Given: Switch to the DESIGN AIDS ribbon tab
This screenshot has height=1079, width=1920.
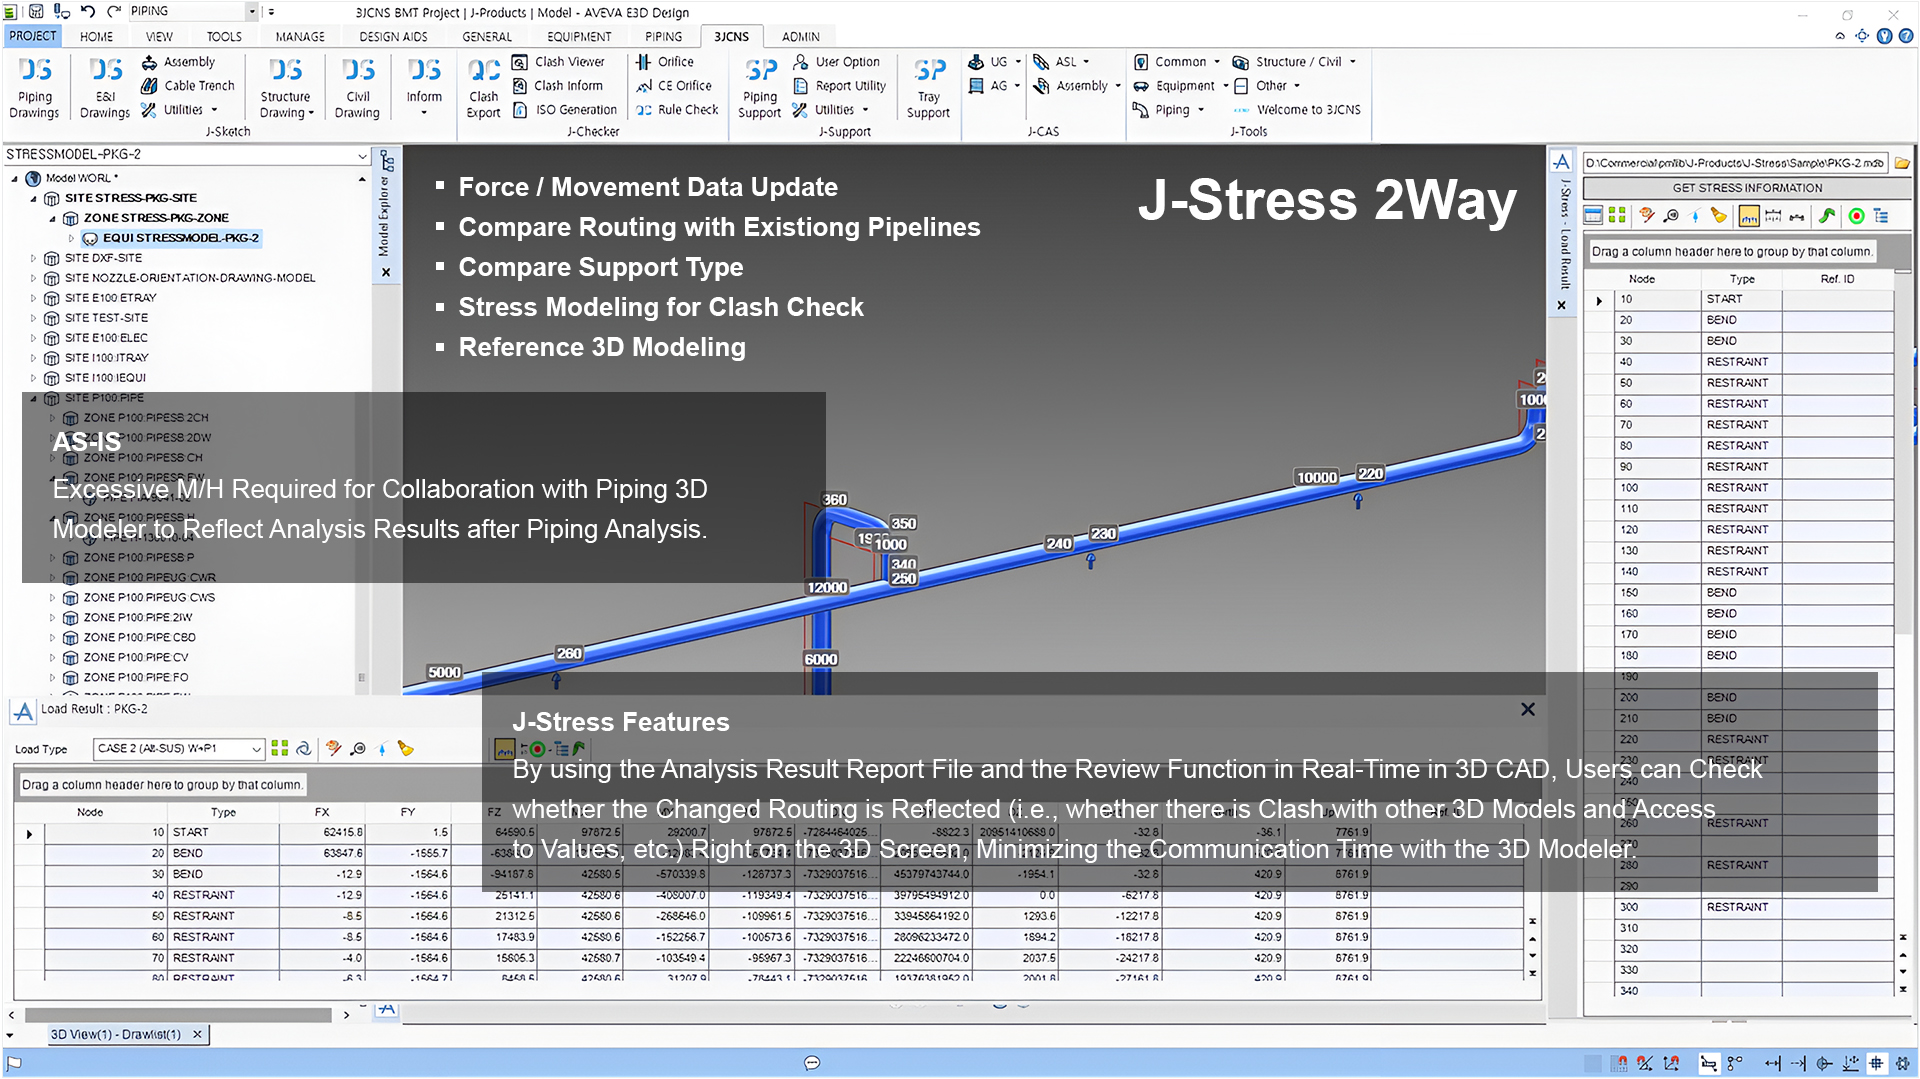Looking at the screenshot, I should tap(393, 36).
